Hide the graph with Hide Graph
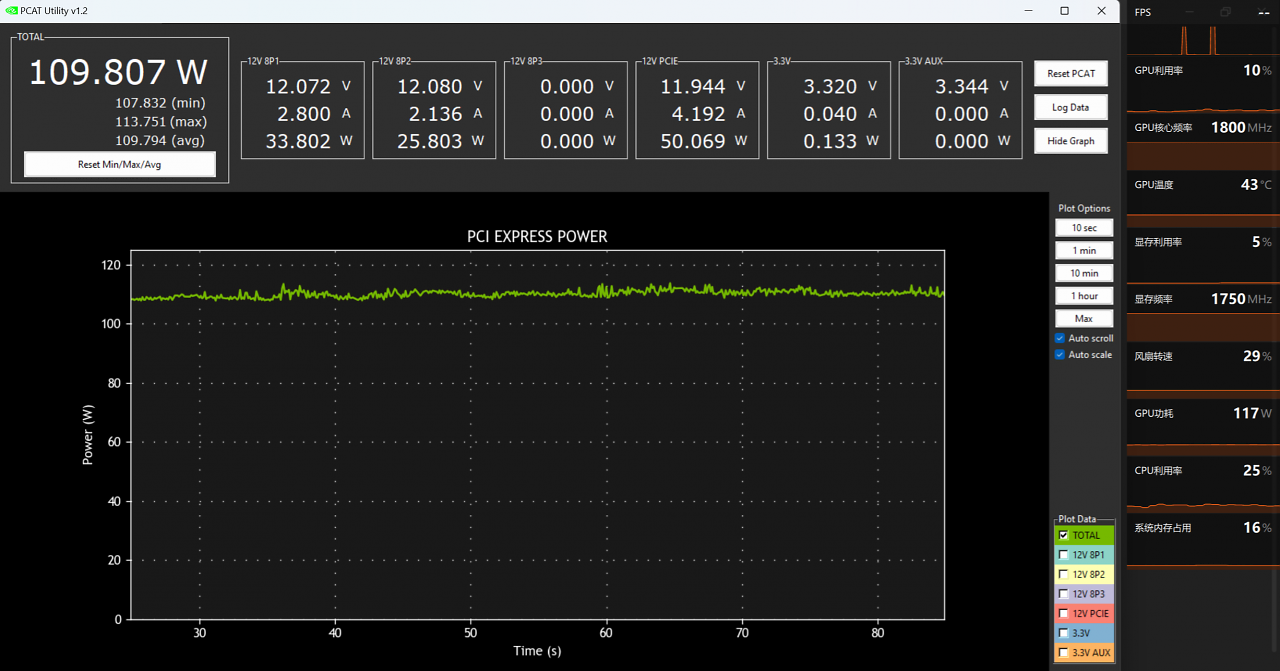1280x671 pixels. pyautogui.click(x=1071, y=141)
